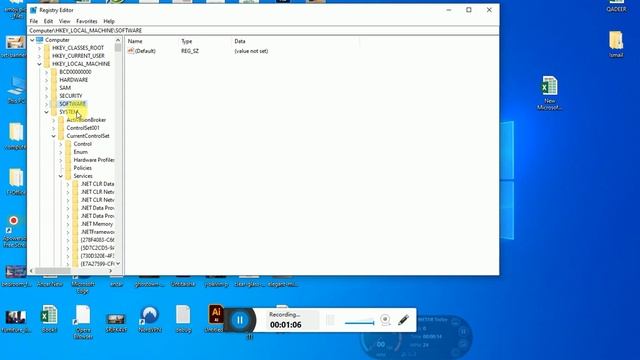Launch NordVPN from the desktop
Image resolution: width=640 pixels, height=360 pixels.
click(150, 319)
